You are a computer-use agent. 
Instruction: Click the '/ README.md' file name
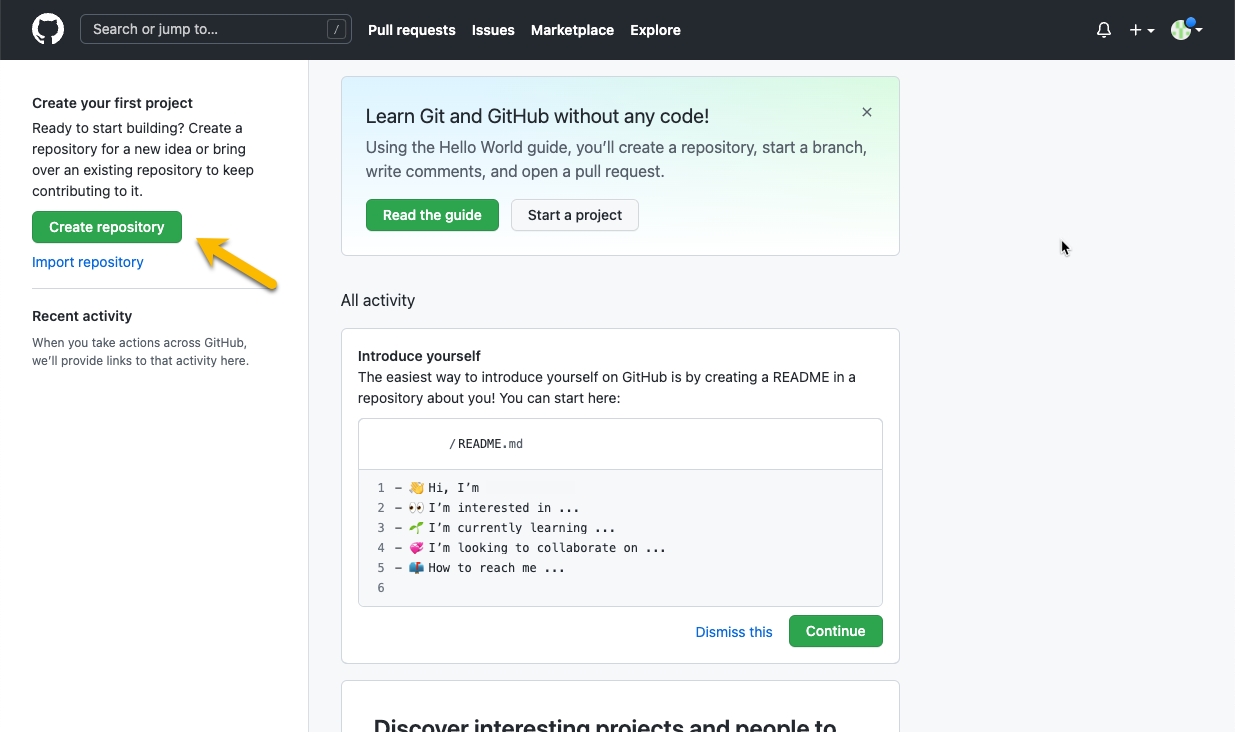tap(486, 444)
